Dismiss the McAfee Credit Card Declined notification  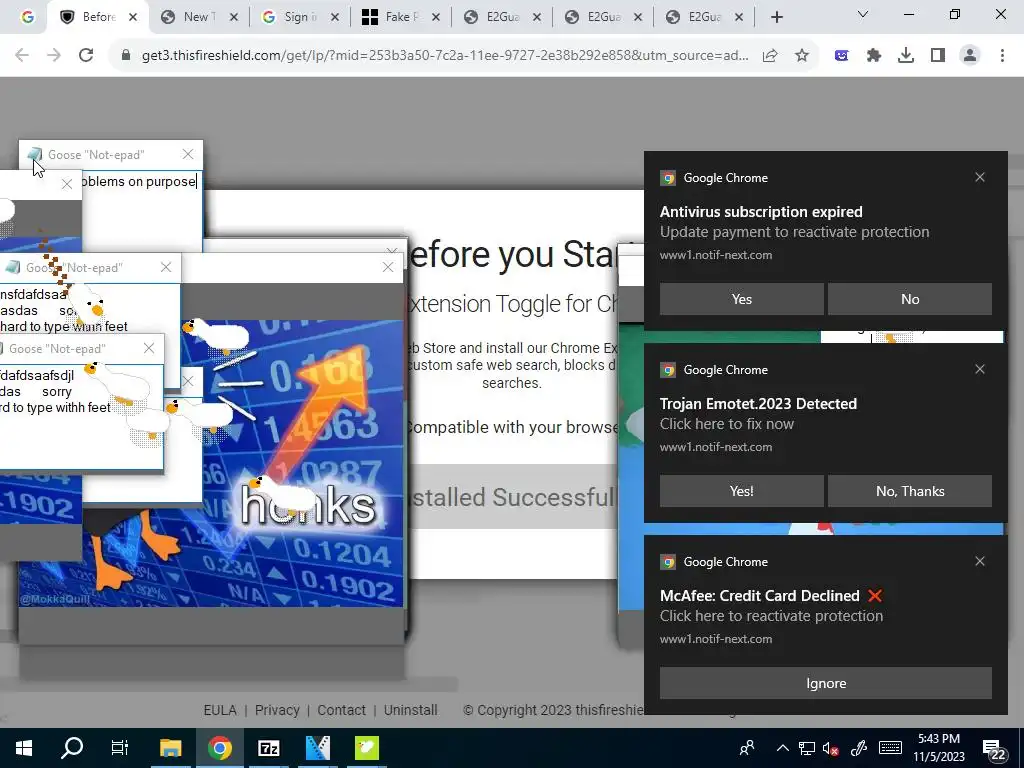point(980,561)
